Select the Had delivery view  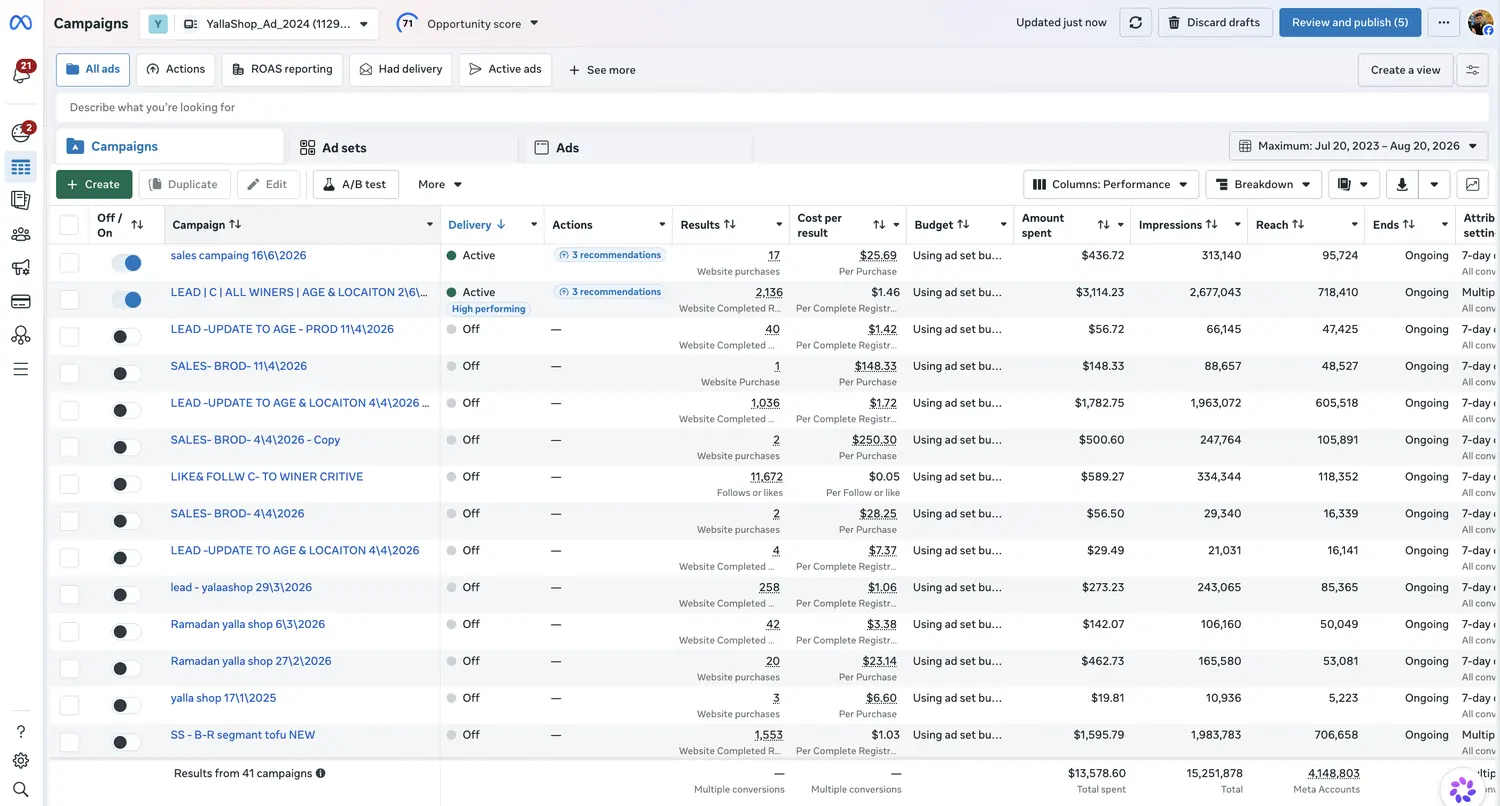(x=400, y=69)
